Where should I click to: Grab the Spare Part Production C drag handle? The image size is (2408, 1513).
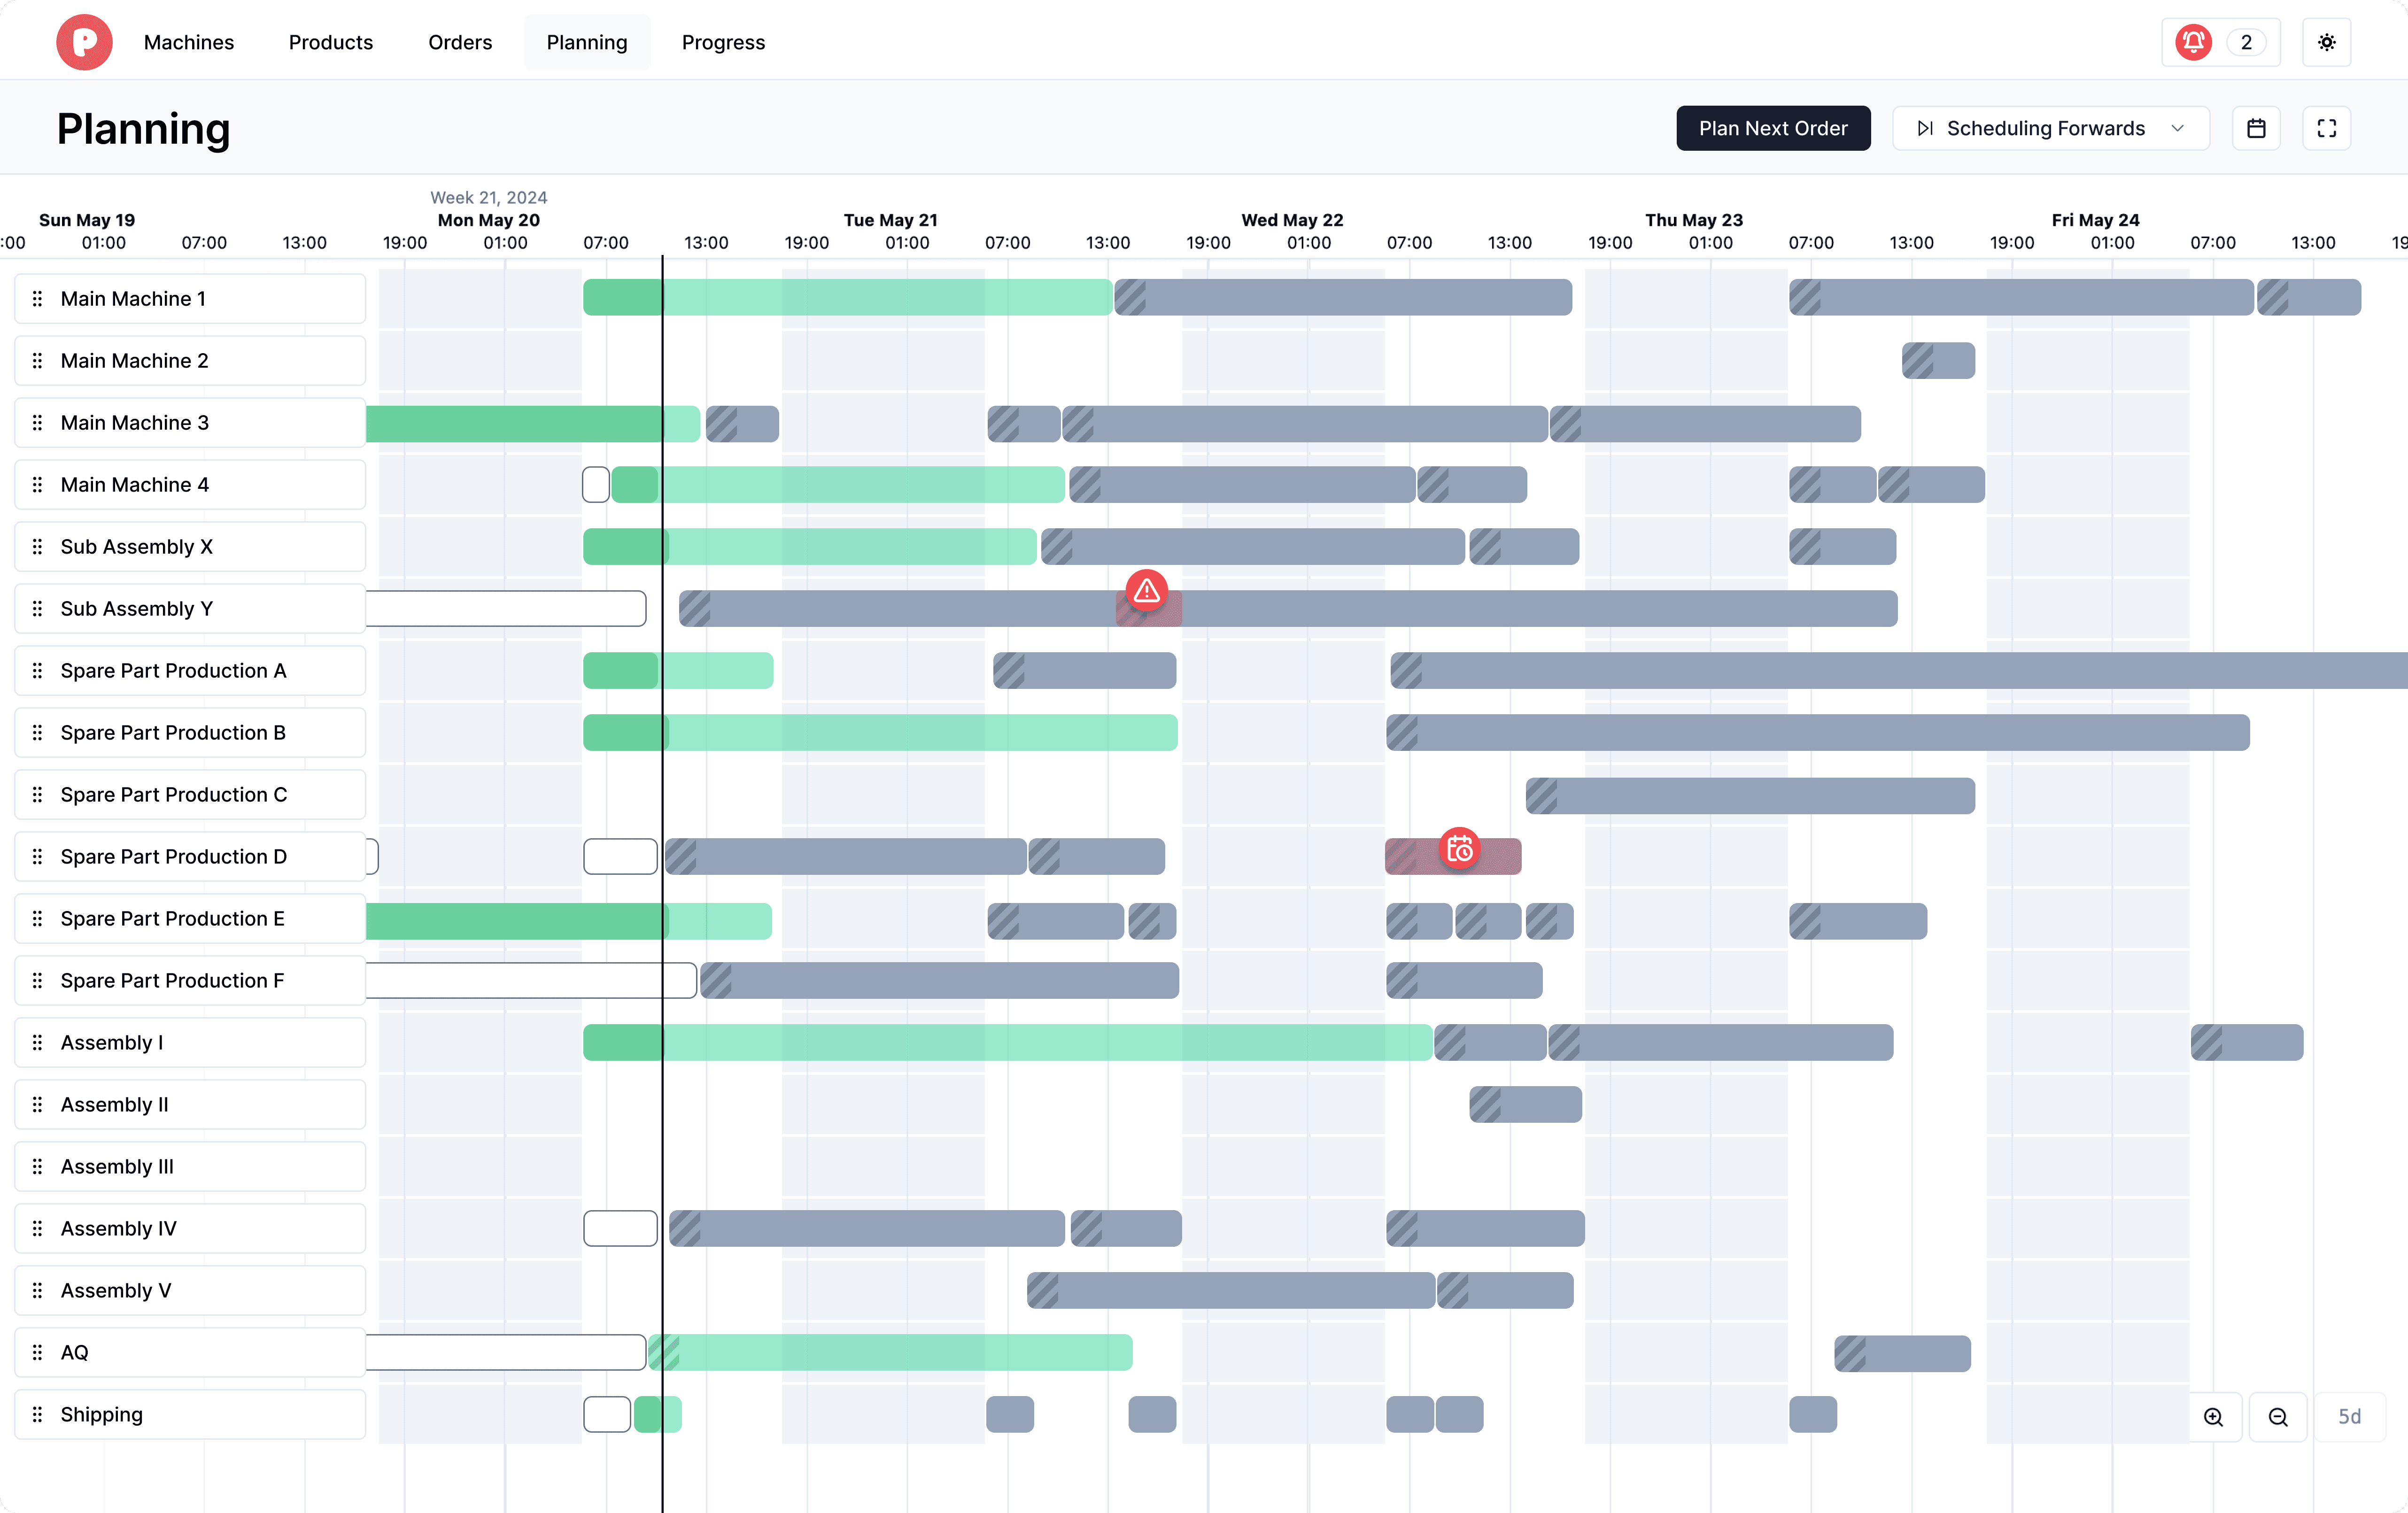pyautogui.click(x=38, y=795)
